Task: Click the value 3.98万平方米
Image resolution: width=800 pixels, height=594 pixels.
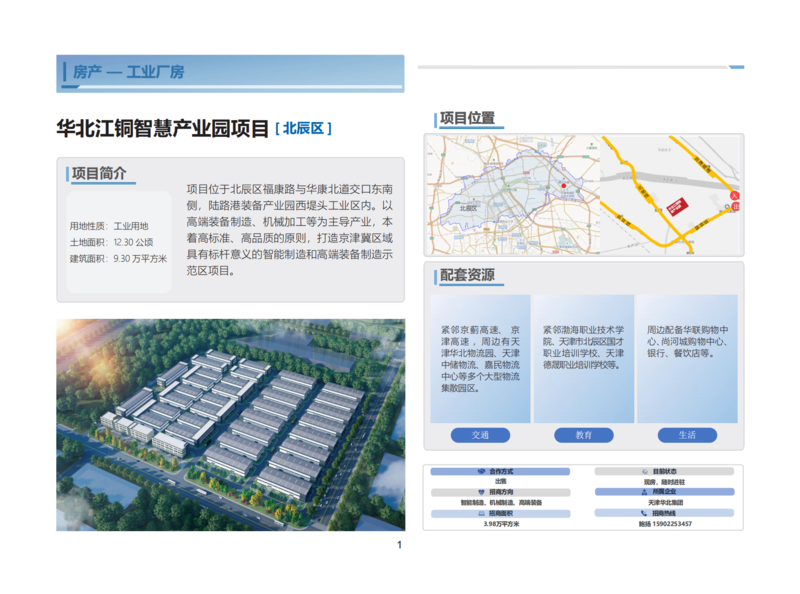Action: (501, 524)
